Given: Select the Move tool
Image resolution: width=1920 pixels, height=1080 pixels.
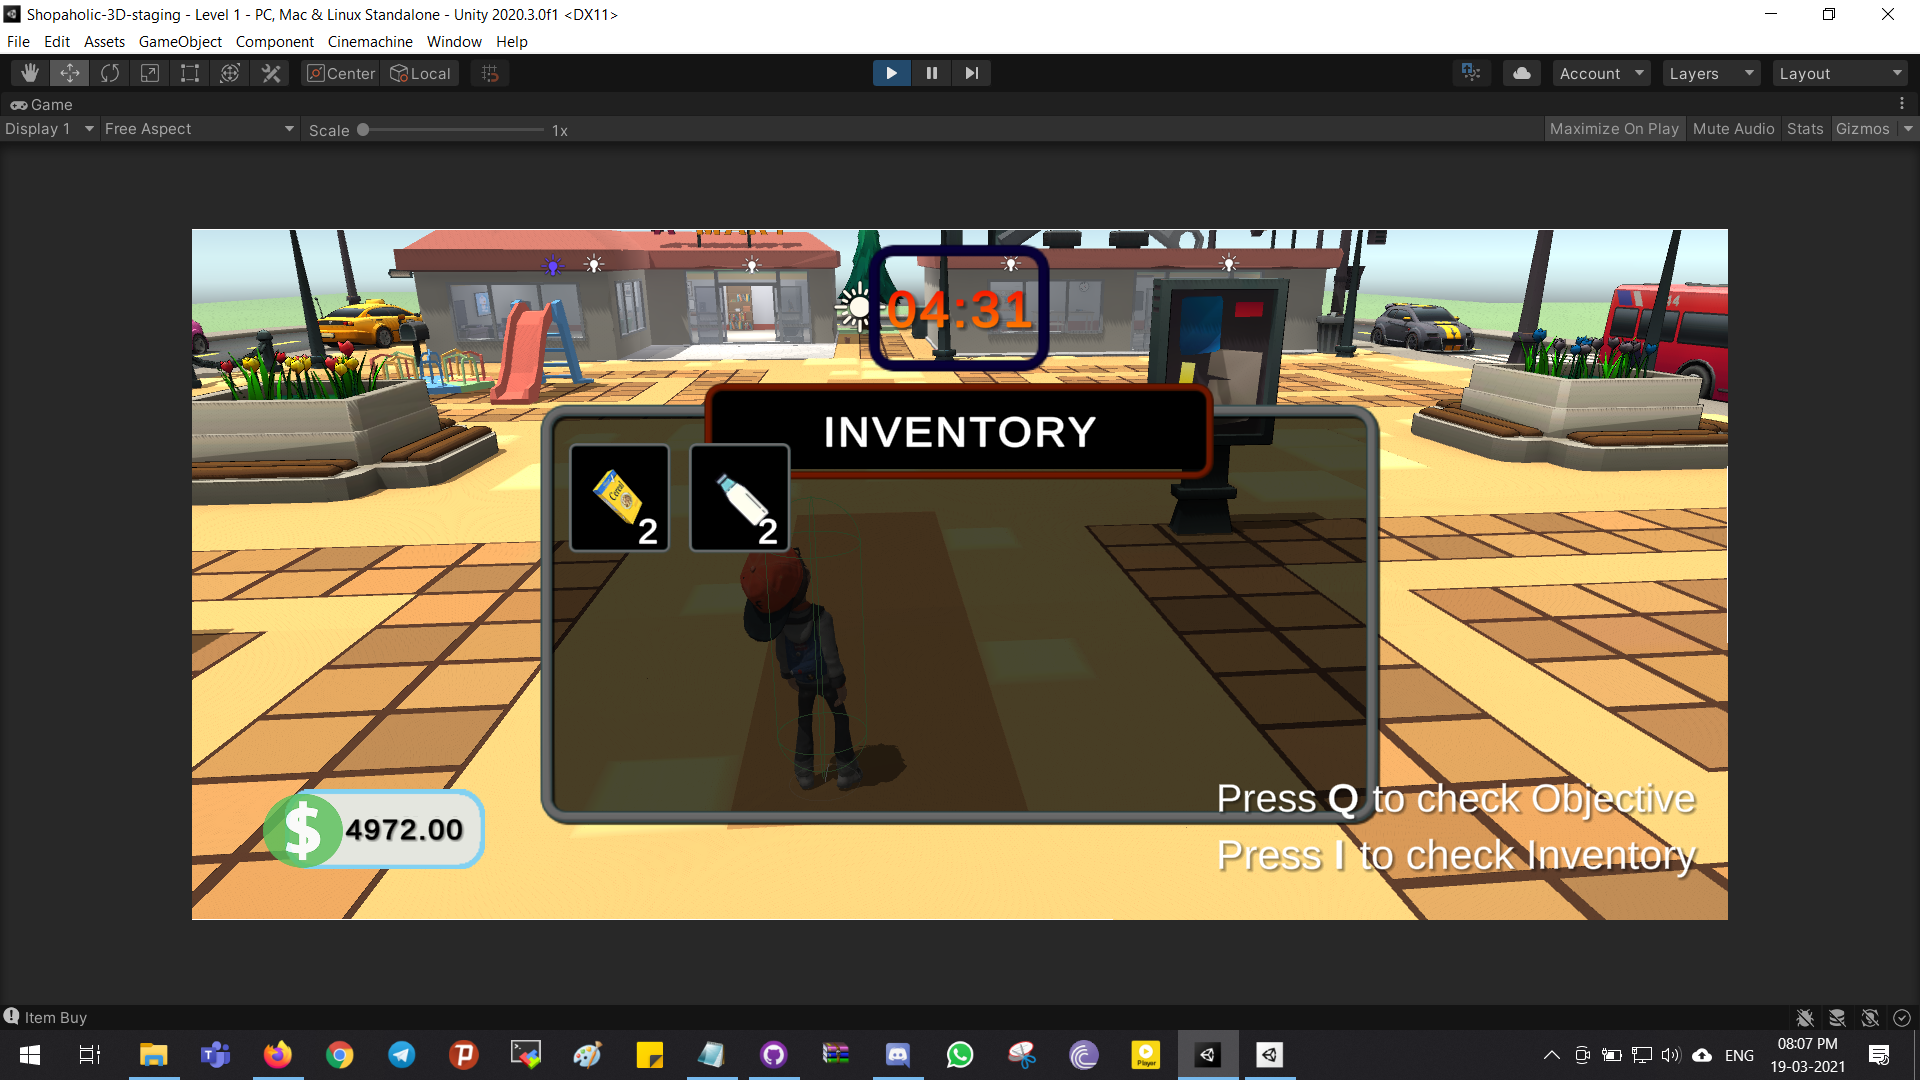Looking at the screenshot, I should tap(70, 73).
